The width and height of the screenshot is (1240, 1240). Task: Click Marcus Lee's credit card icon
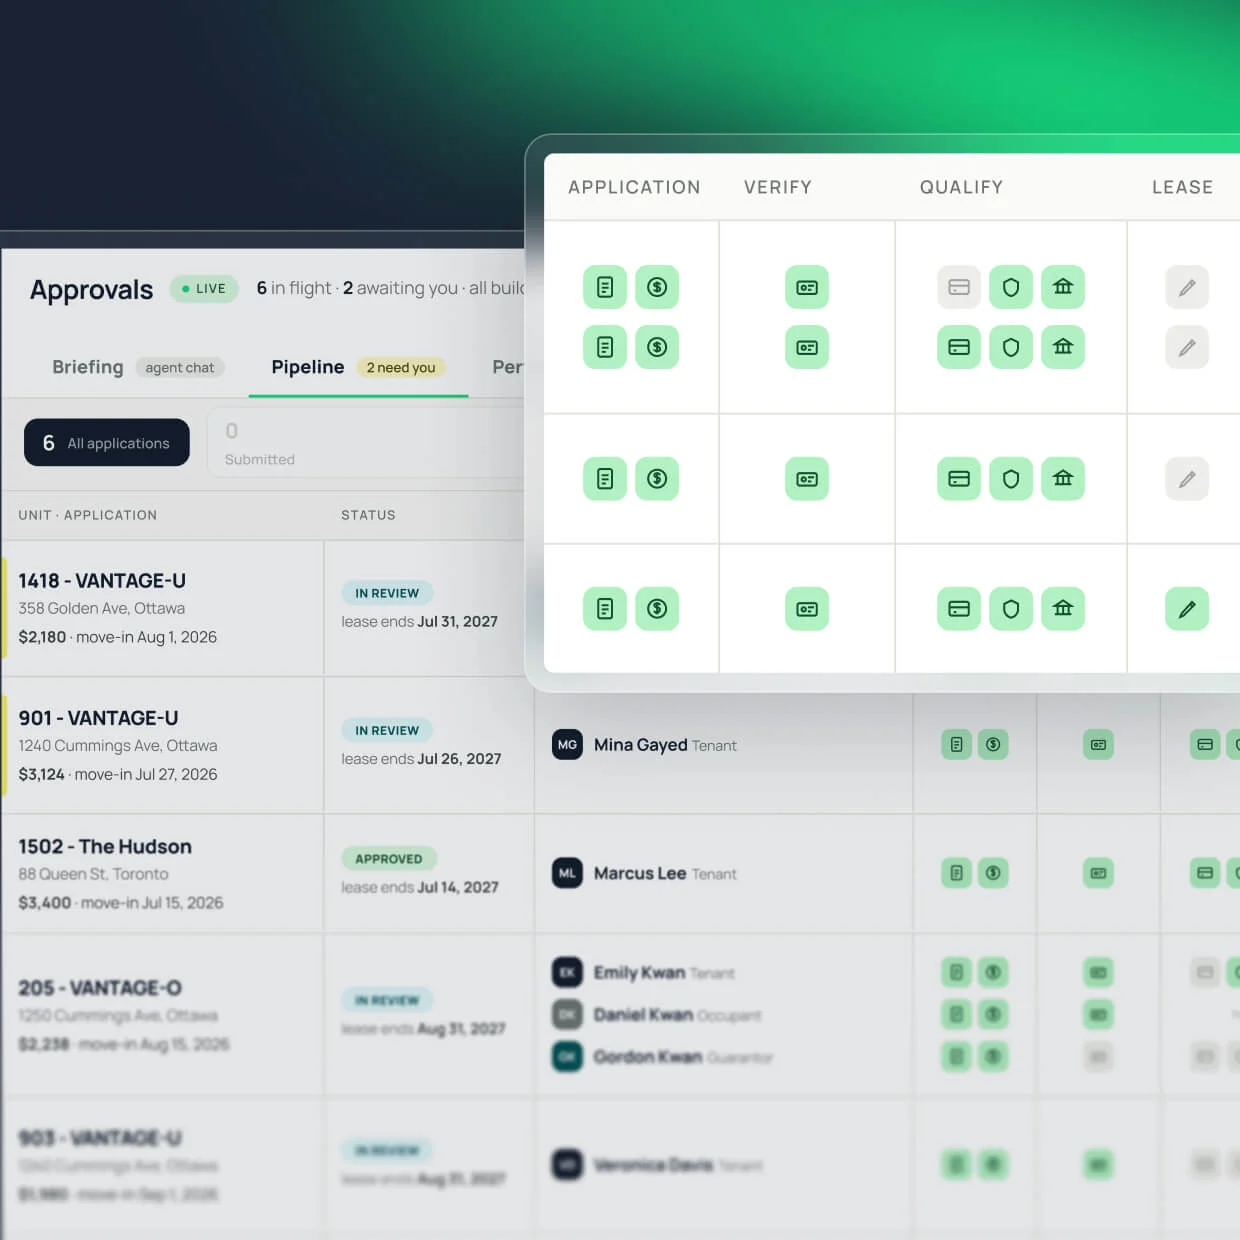(x=1205, y=873)
